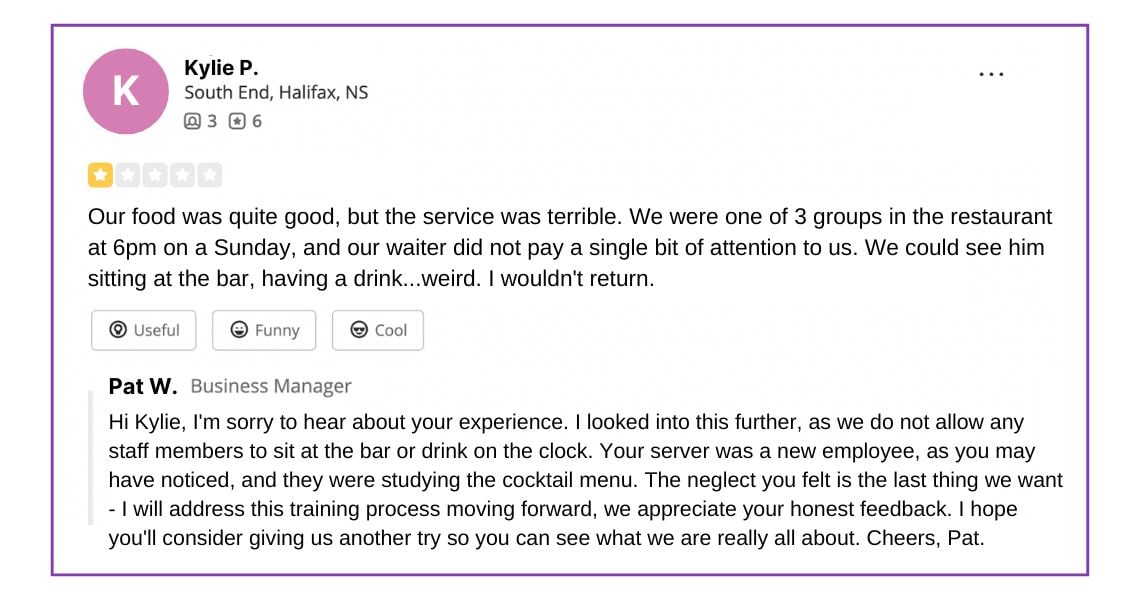Mark the review as Cool

point(378,330)
